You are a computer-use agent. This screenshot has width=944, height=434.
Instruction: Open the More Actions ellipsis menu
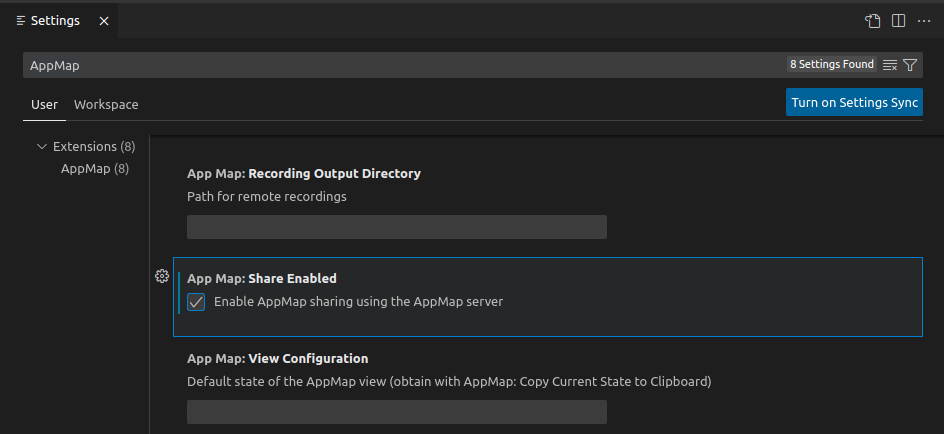924,21
